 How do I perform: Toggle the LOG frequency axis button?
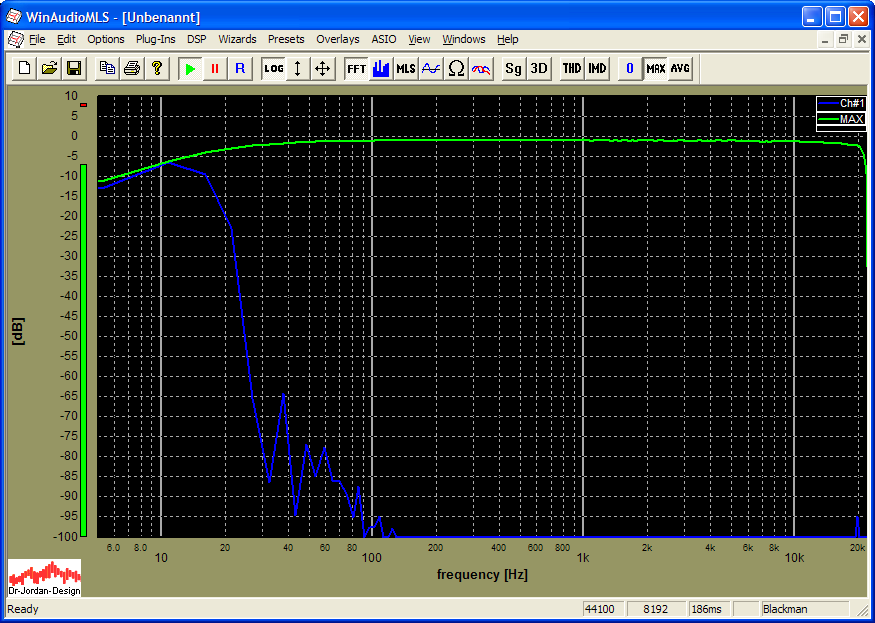(273, 68)
